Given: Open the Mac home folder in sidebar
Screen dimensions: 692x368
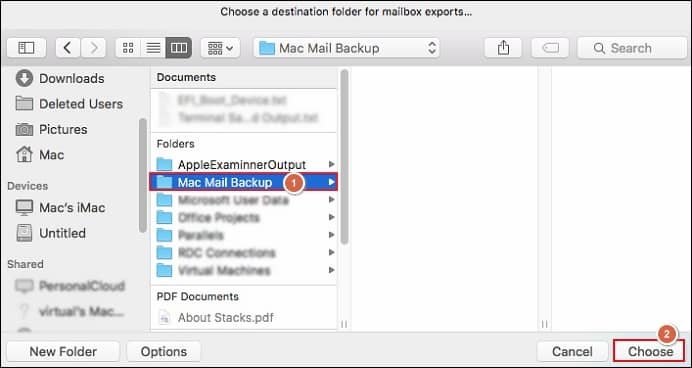Looking at the screenshot, I should point(40,155).
